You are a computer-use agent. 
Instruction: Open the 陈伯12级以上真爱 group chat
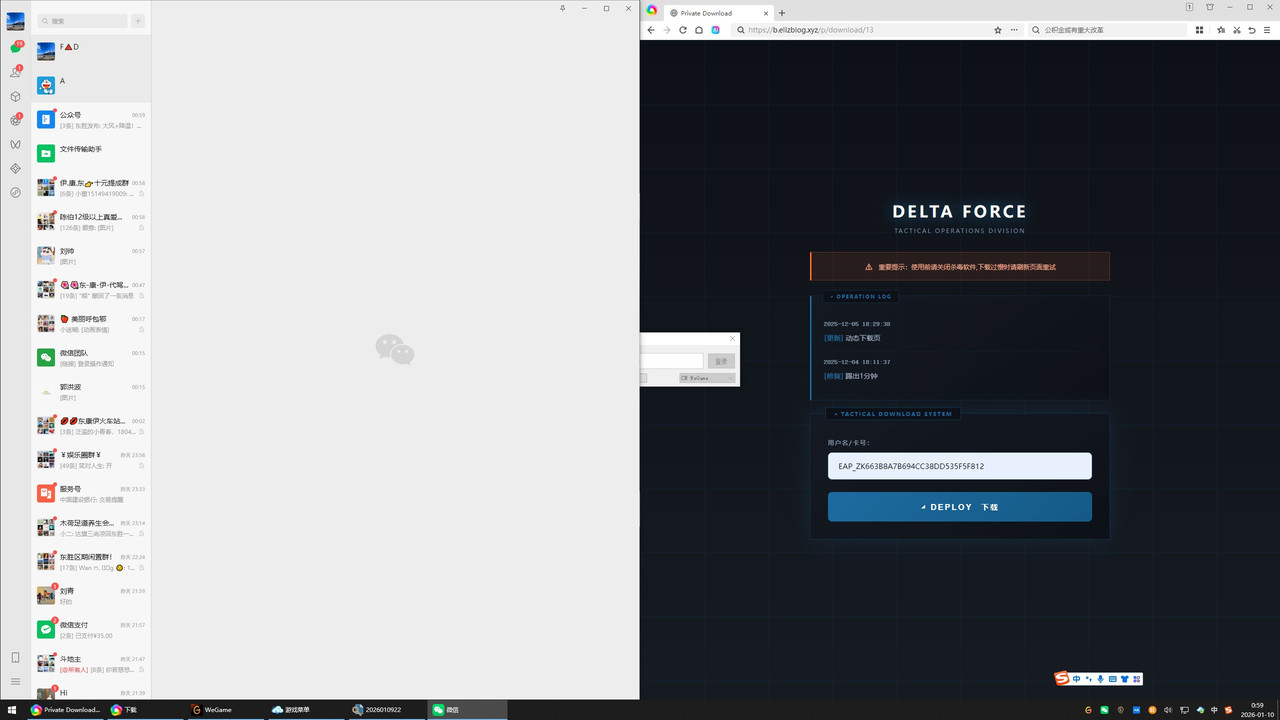point(91,221)
